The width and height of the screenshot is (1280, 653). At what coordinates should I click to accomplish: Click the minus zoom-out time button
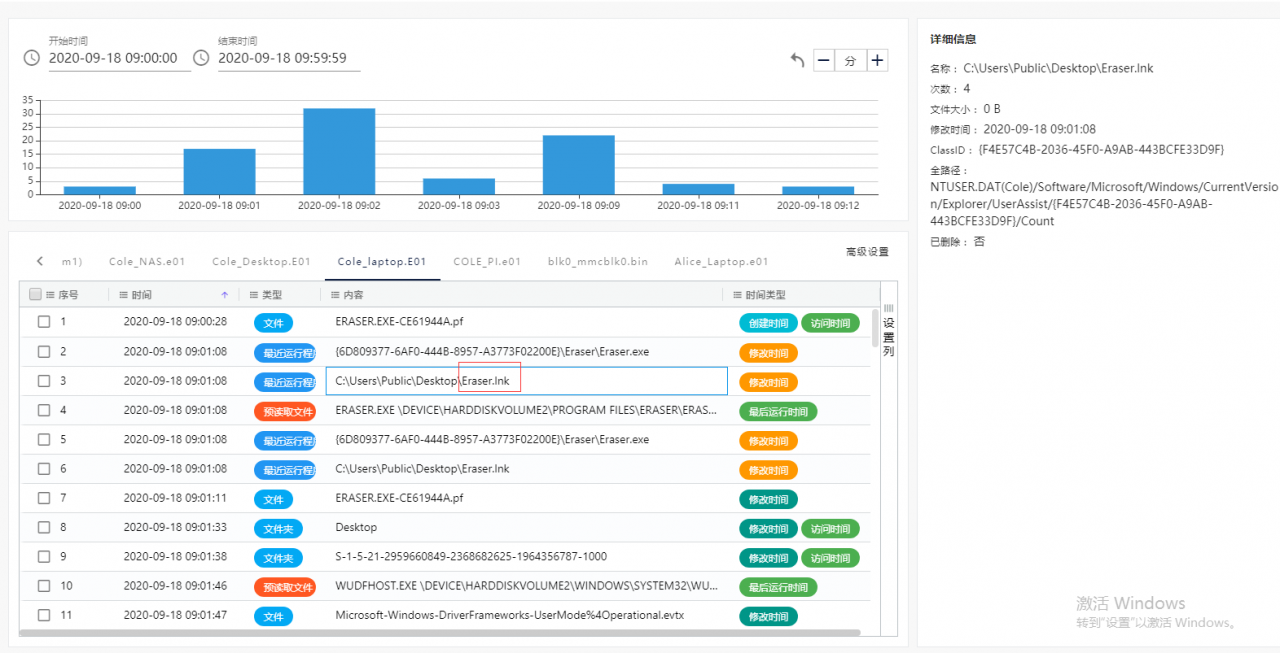823,60
